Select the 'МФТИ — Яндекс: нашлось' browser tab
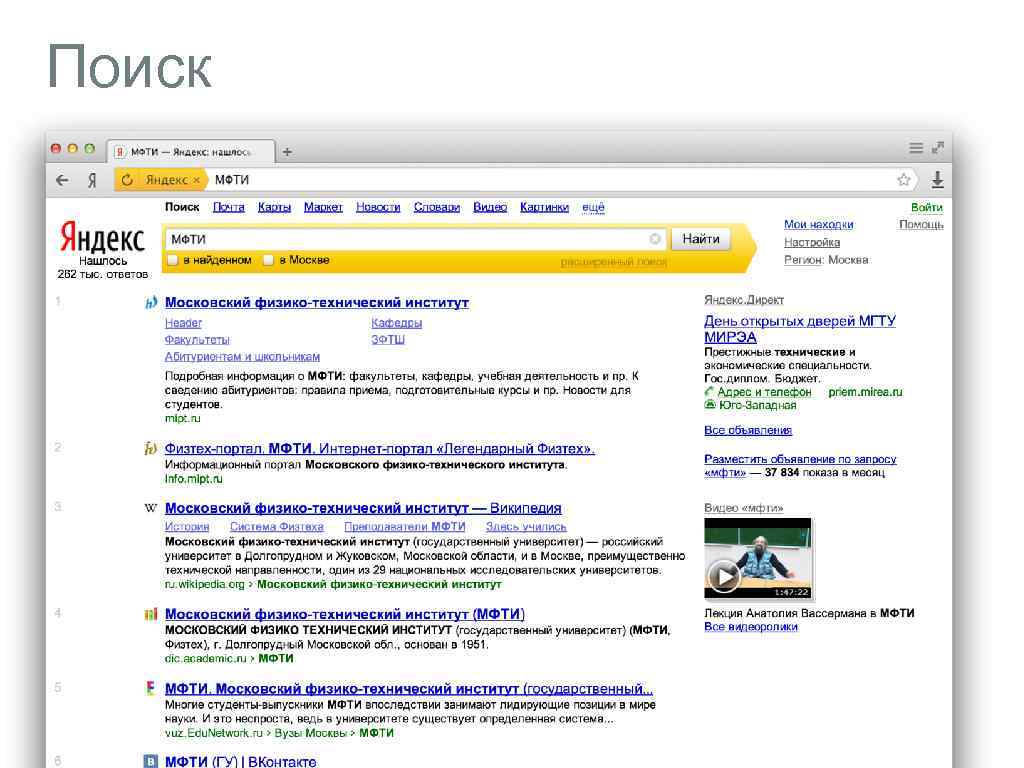The width and height of the screenshot is (1024, 768). coord(191,152)
